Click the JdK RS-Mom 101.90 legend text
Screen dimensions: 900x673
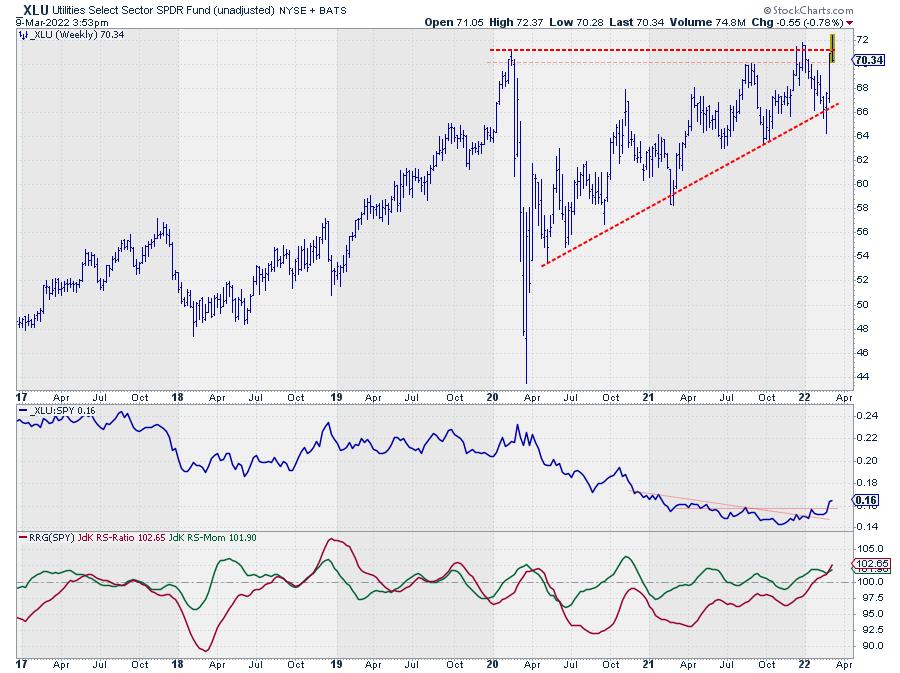coord(212,538)
